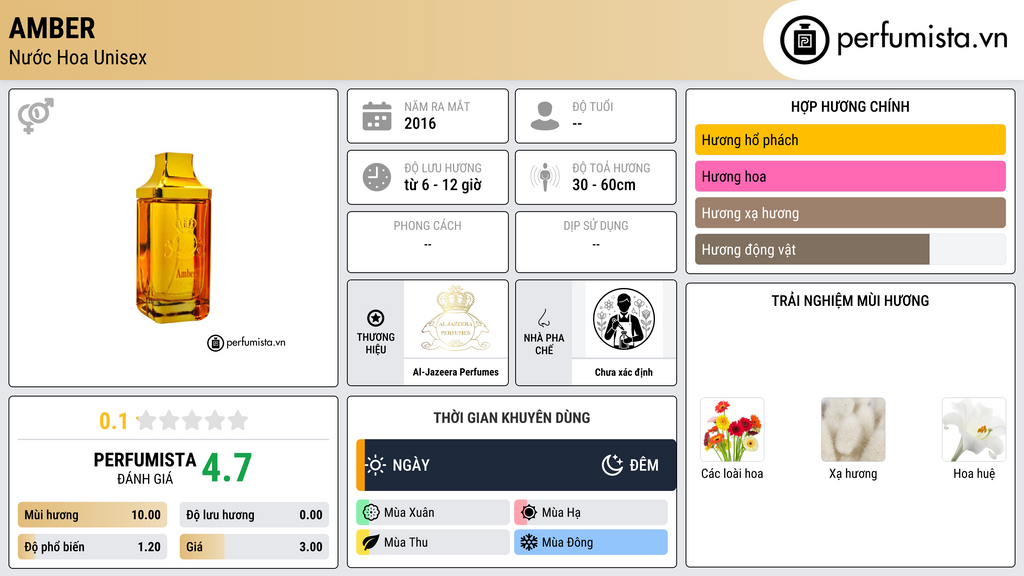Open the perfumer illustration Chưa xác định
The height and width of the screenshot is (576, 1024).
624,319
